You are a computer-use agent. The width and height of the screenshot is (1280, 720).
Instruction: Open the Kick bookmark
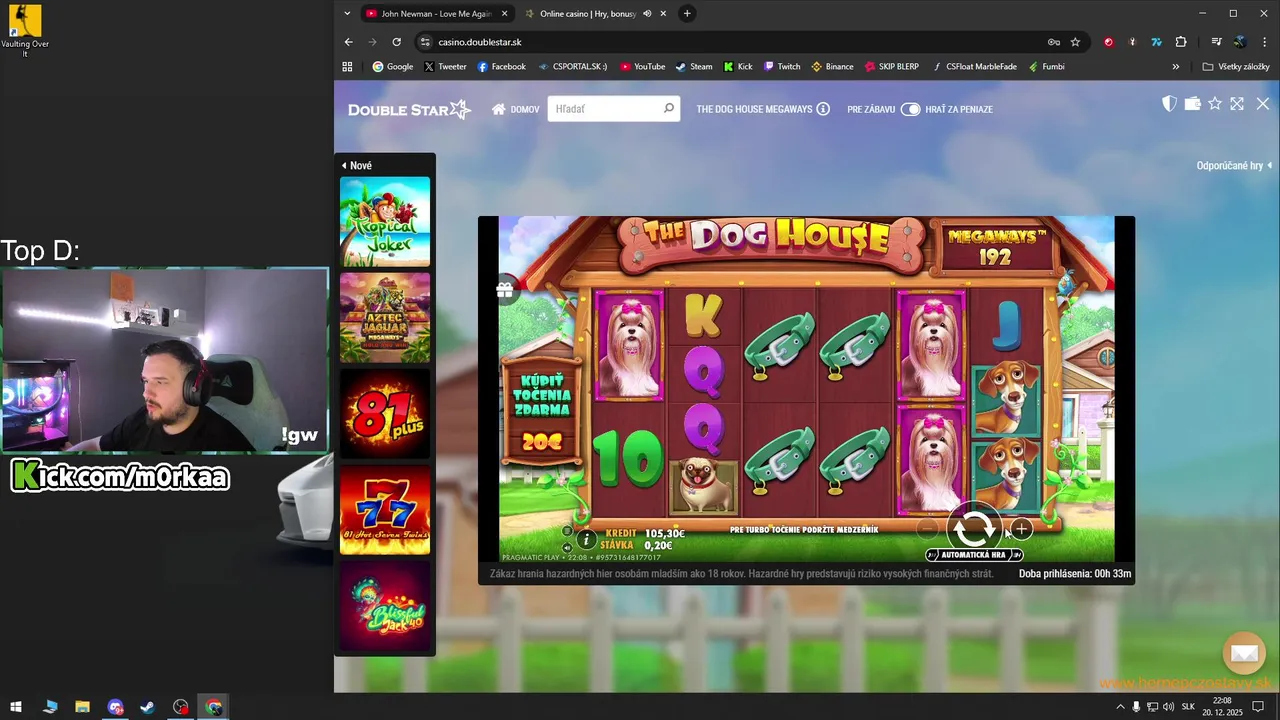738,67
